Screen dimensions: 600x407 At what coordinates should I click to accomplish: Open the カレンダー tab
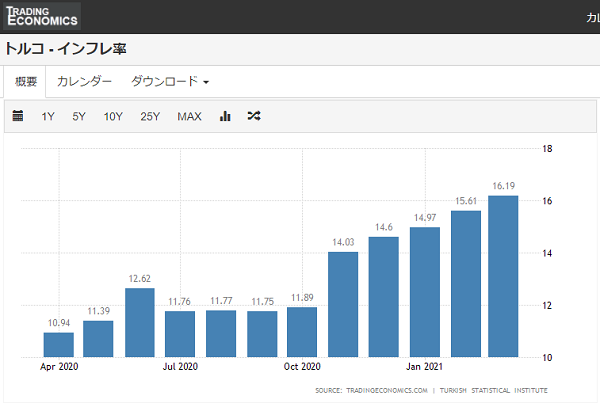[x=84, y=81]
